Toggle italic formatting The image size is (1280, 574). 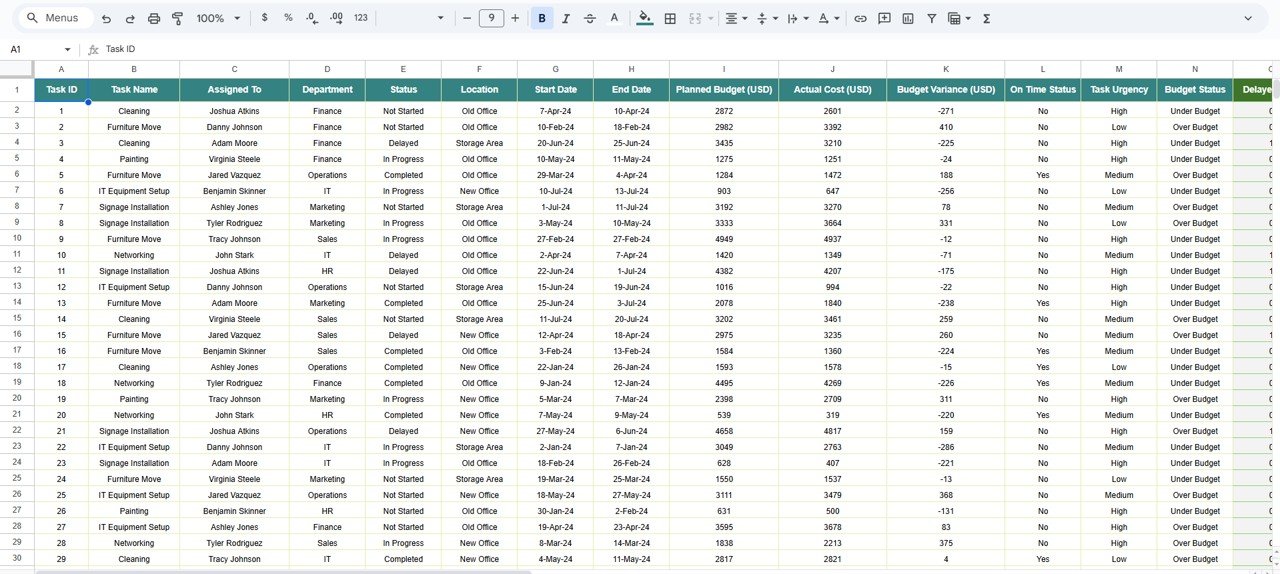(x=566, y=18)
